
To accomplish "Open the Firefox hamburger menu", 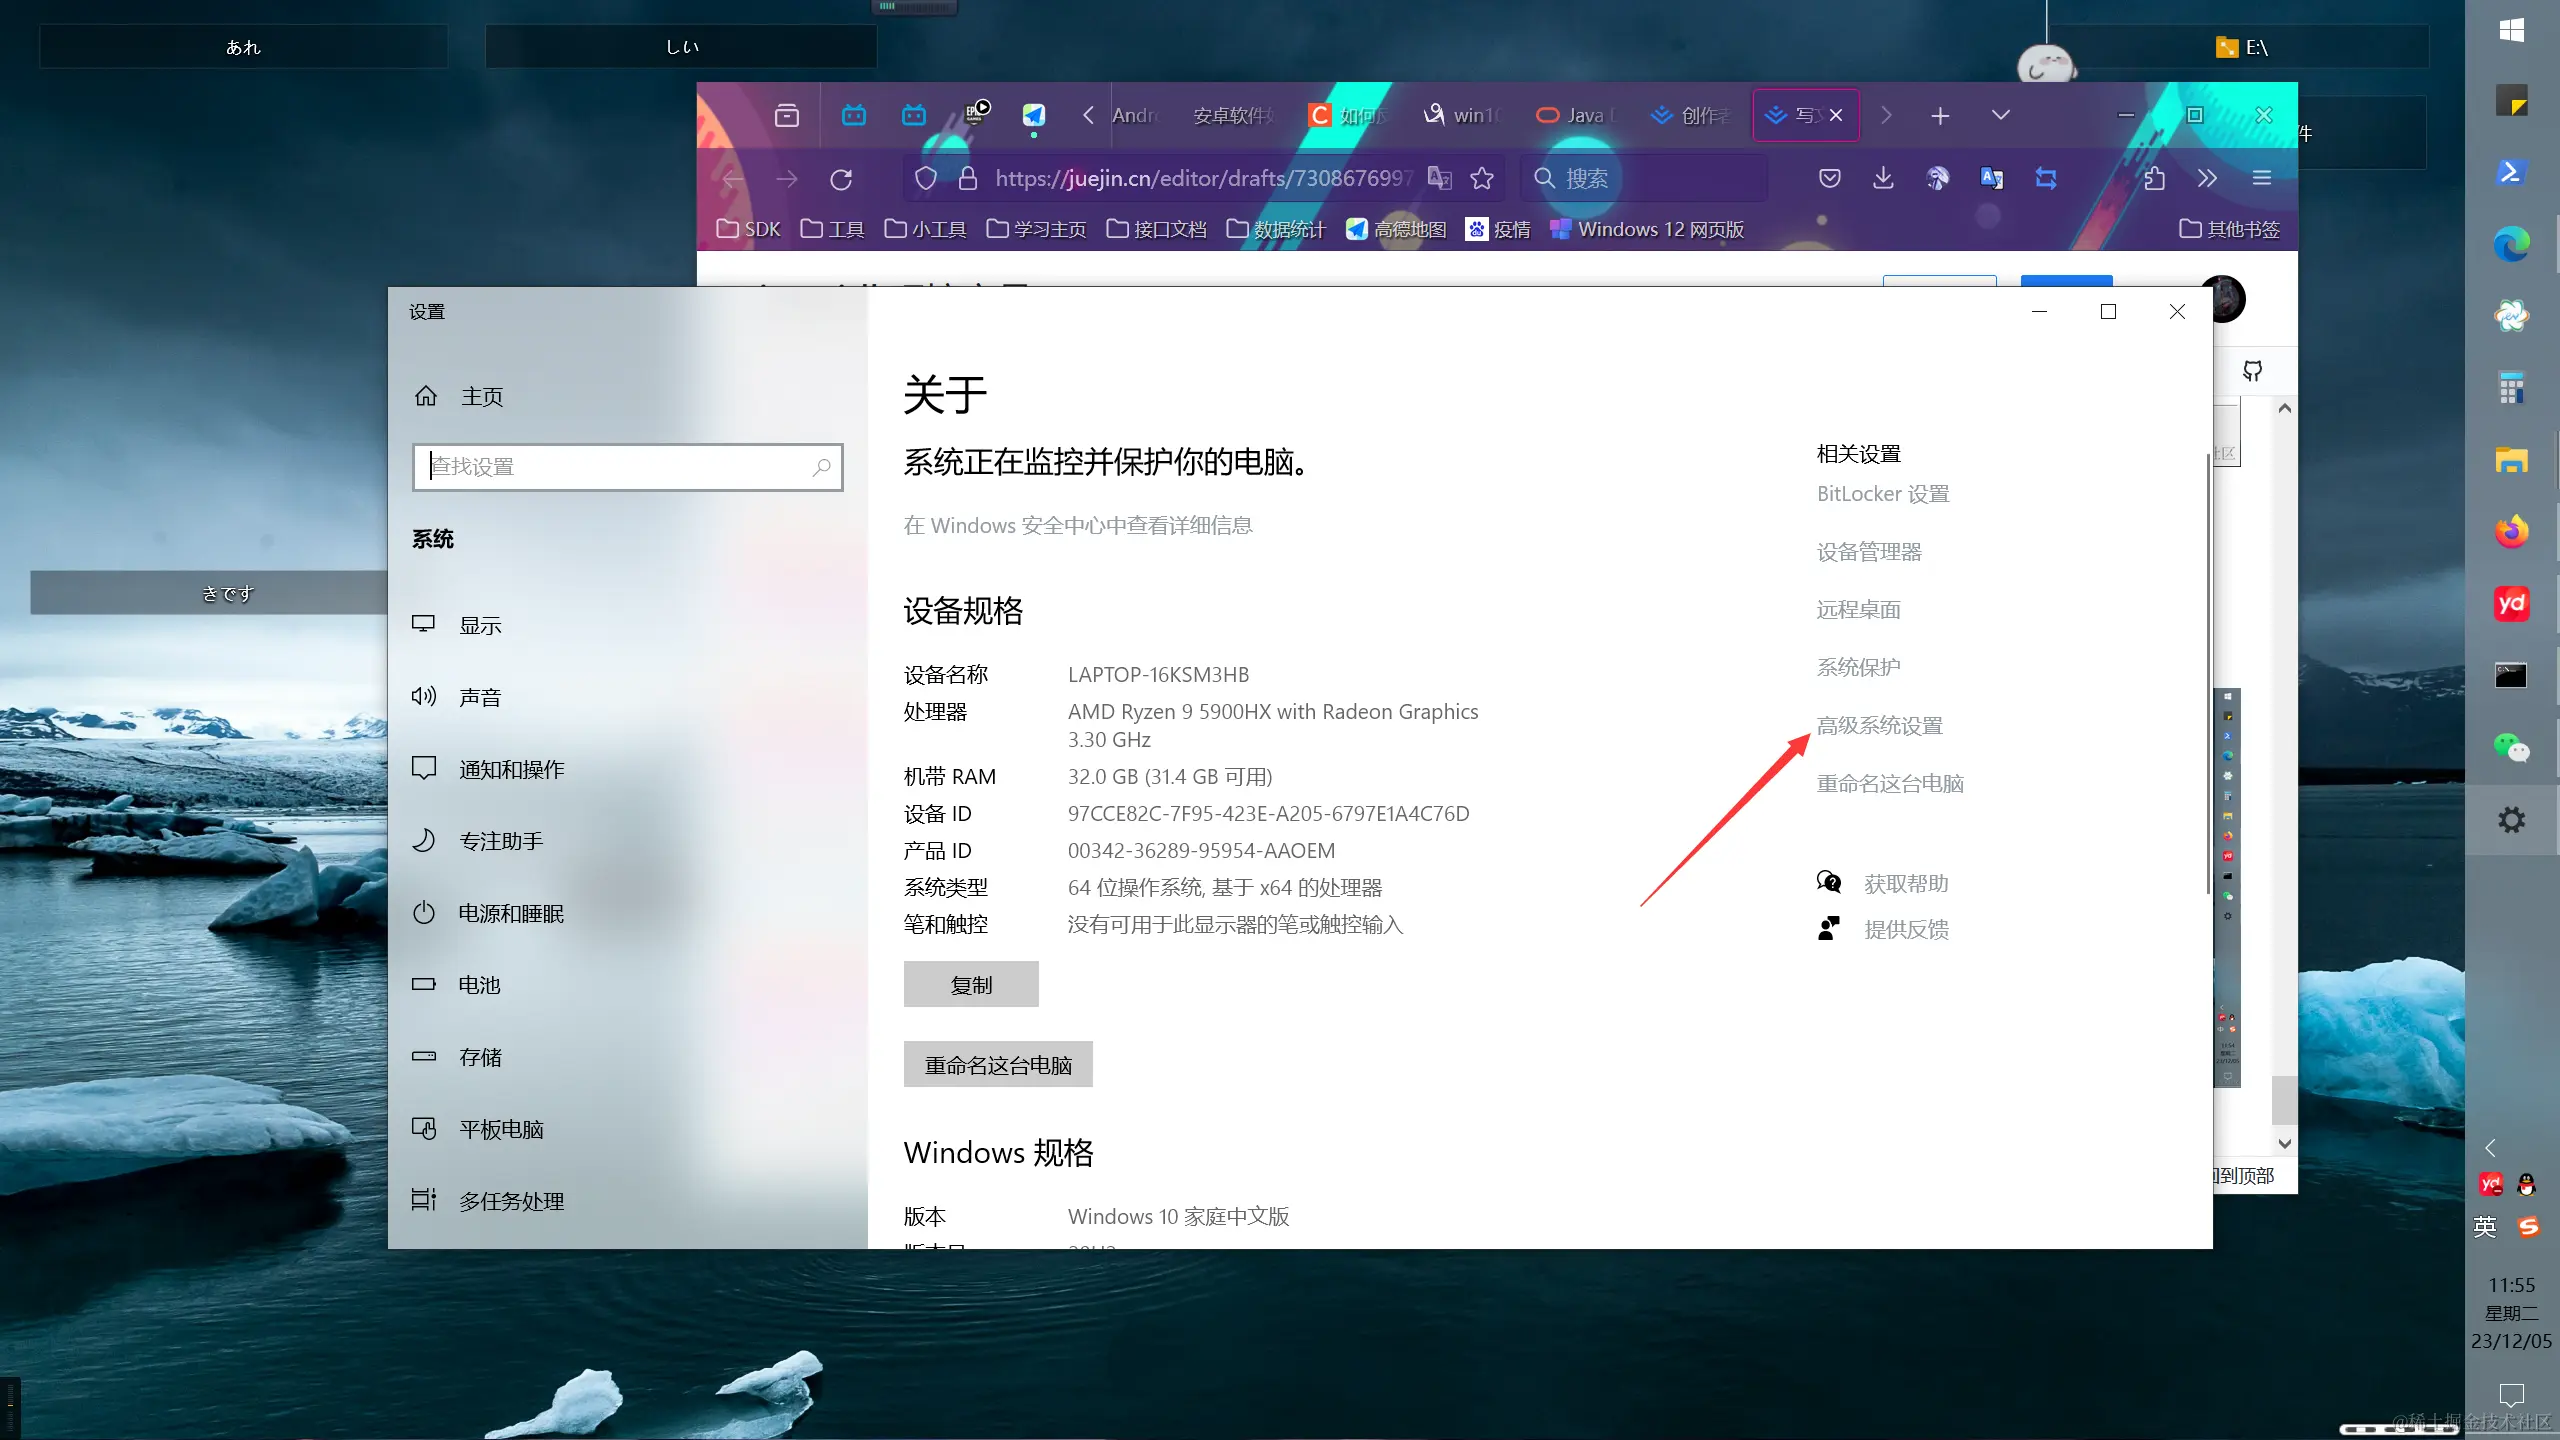I will tap(2262, 178).
